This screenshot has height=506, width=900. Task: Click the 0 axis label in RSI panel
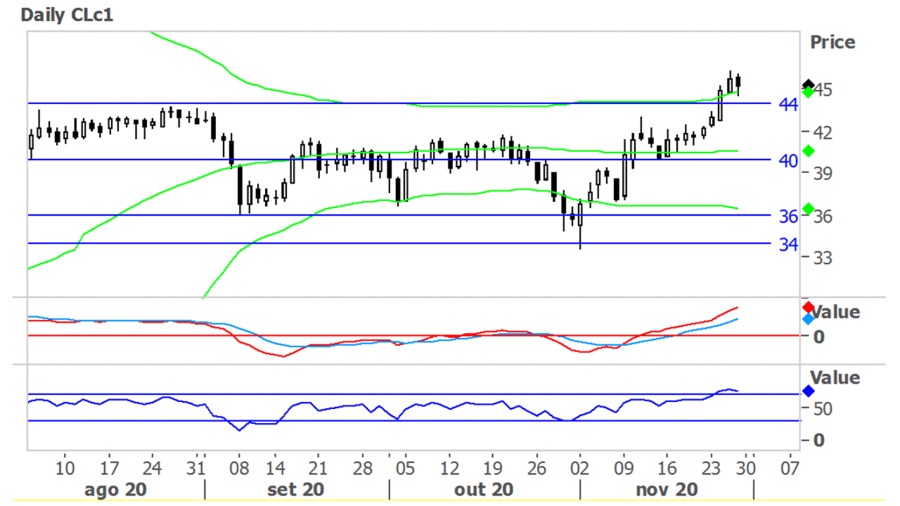(819, 440)
